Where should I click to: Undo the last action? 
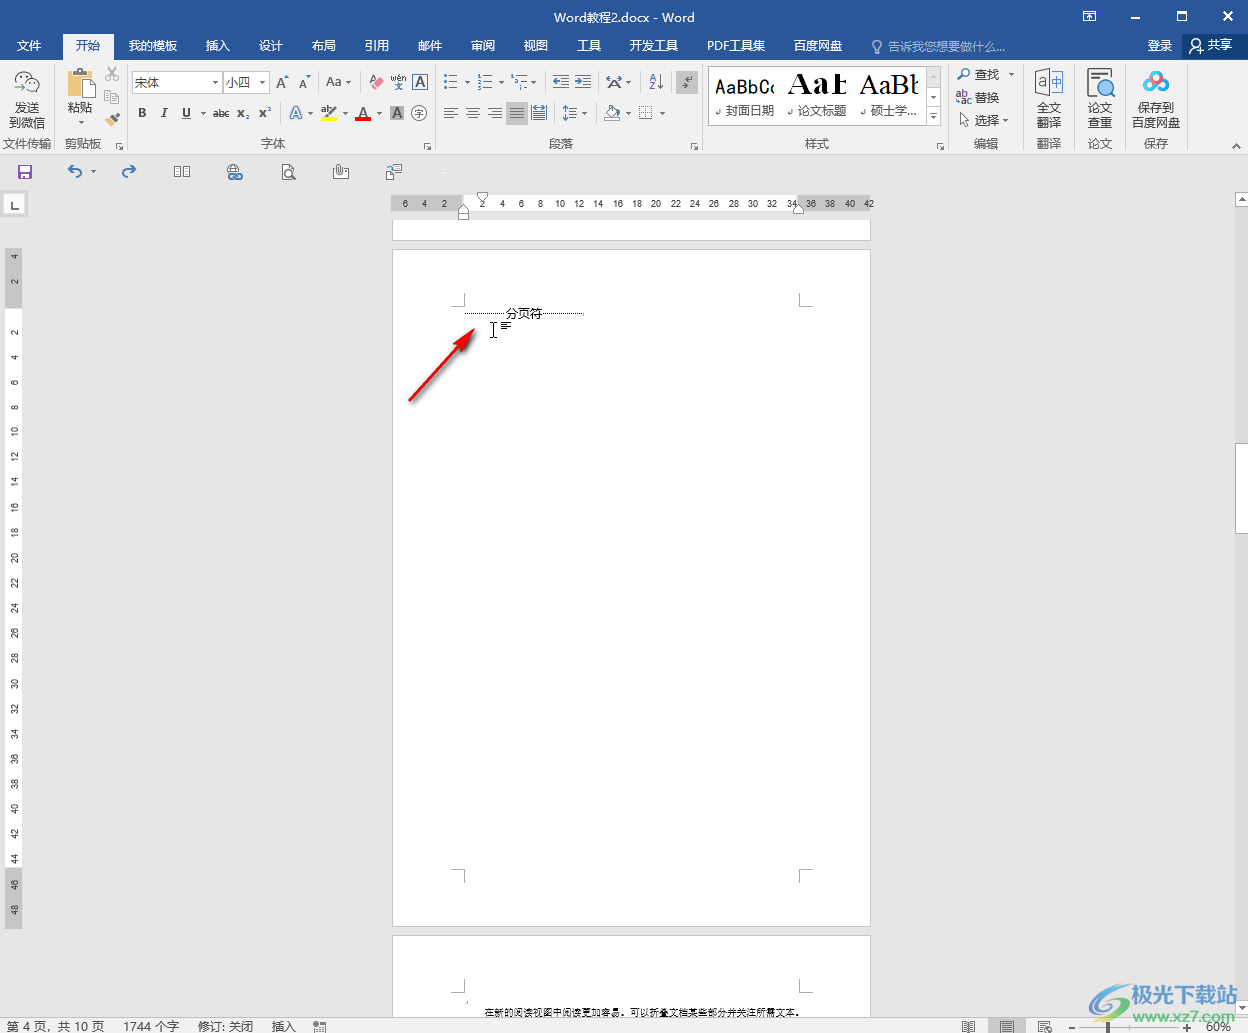(x=75, y=172)
